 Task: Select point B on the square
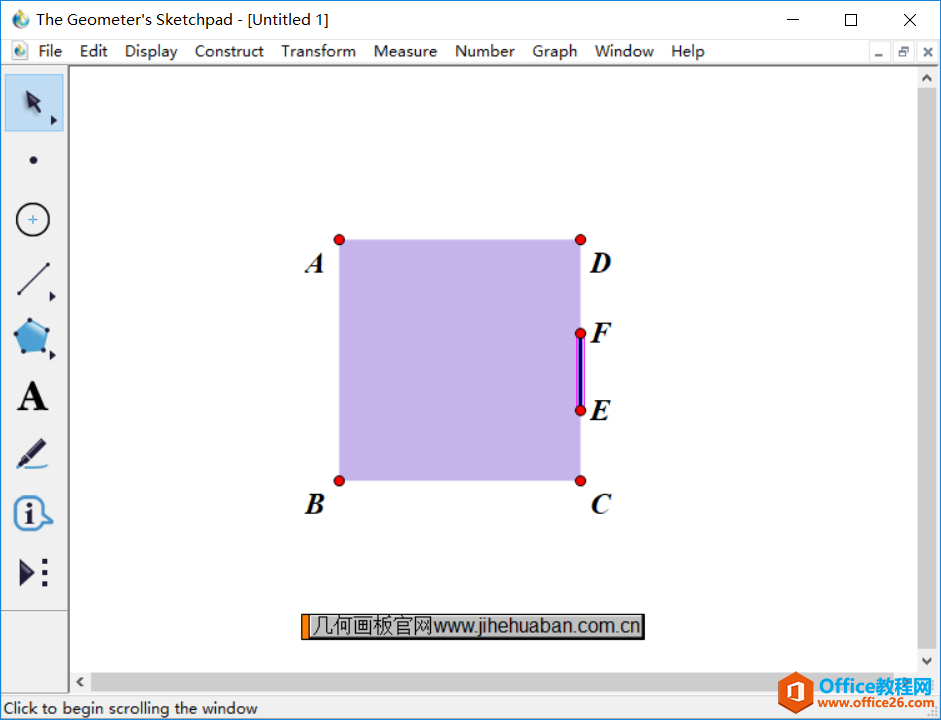(339, 481)
